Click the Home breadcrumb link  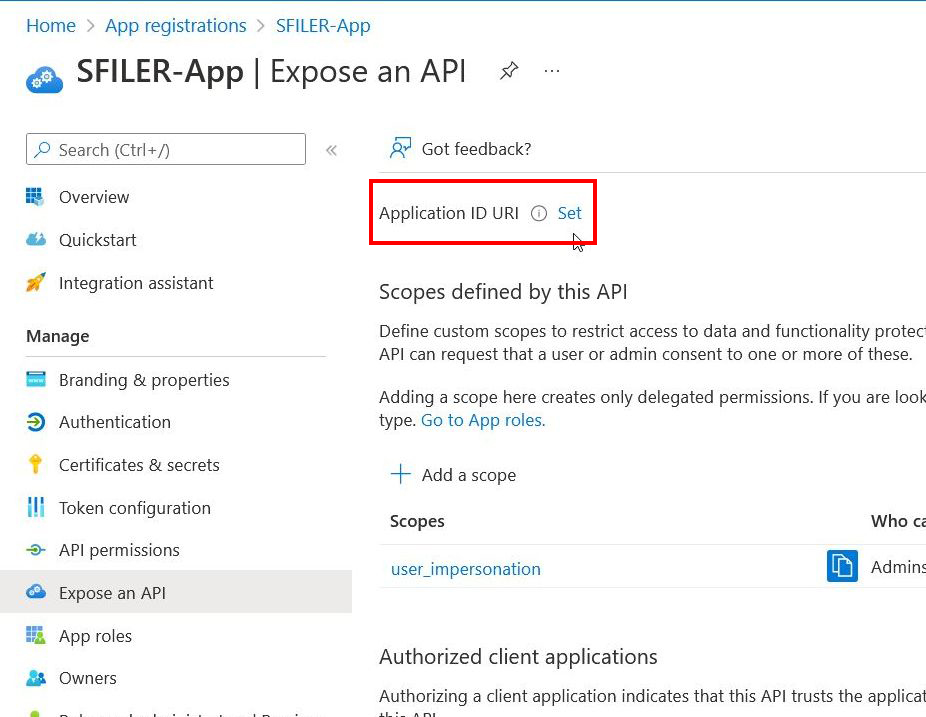click(51, 25)
